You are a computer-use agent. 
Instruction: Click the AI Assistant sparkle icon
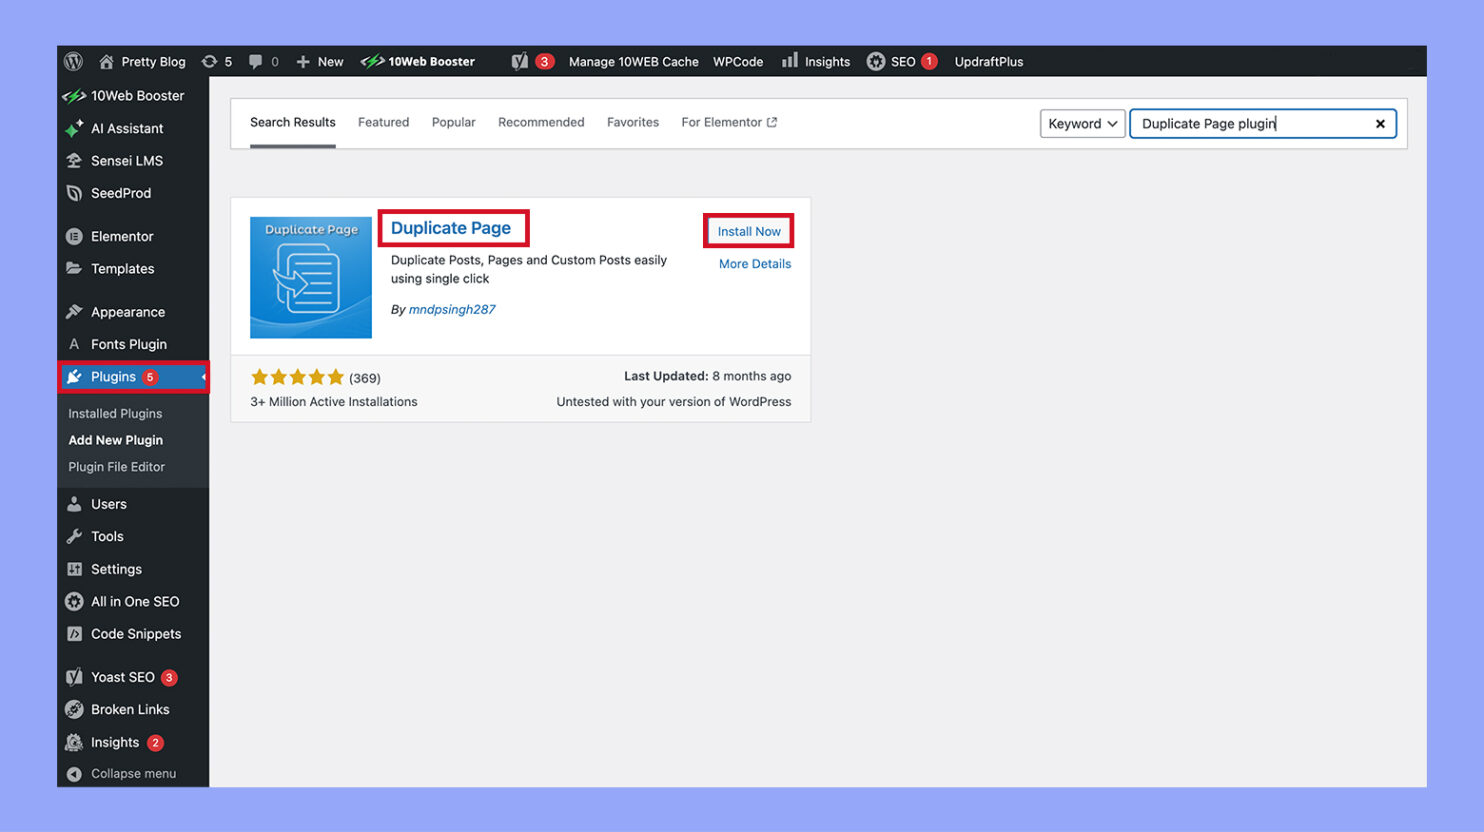[73, 128]
